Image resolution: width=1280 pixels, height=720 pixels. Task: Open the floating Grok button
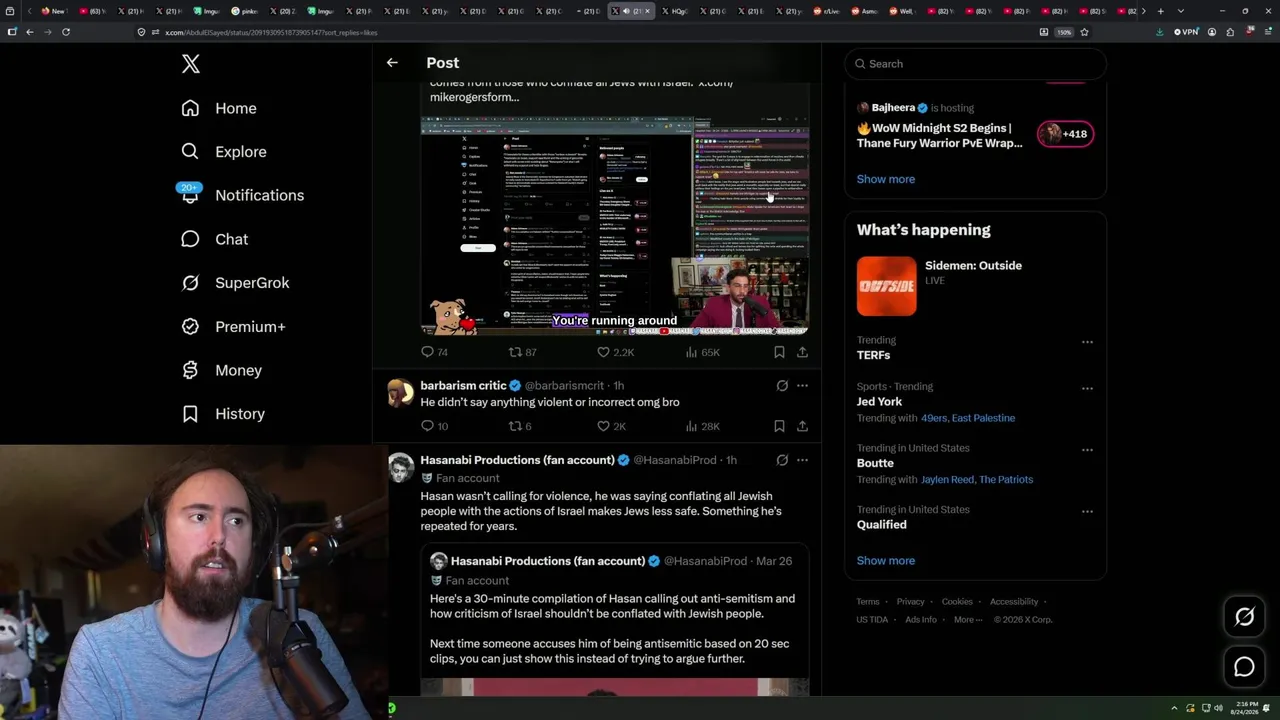click(1244, 617)
